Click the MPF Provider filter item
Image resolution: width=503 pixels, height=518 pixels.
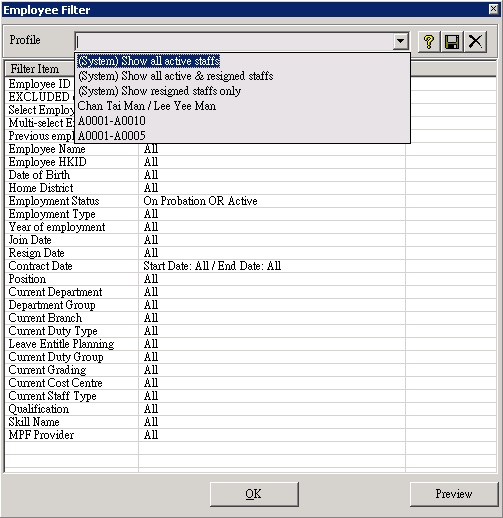click(x=41, y=435)
